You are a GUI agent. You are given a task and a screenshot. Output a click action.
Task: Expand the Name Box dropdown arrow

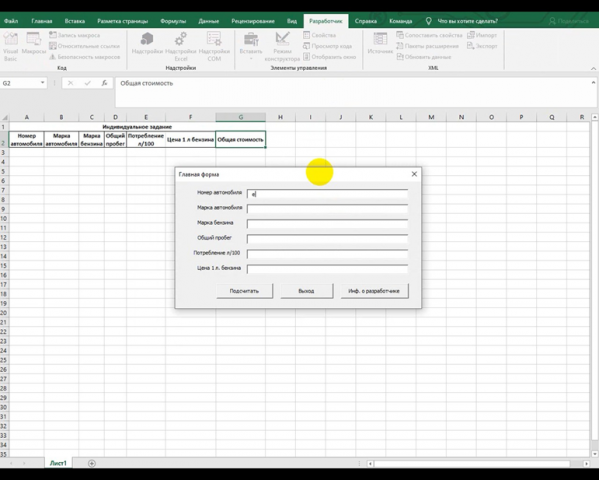coord(42,83)
